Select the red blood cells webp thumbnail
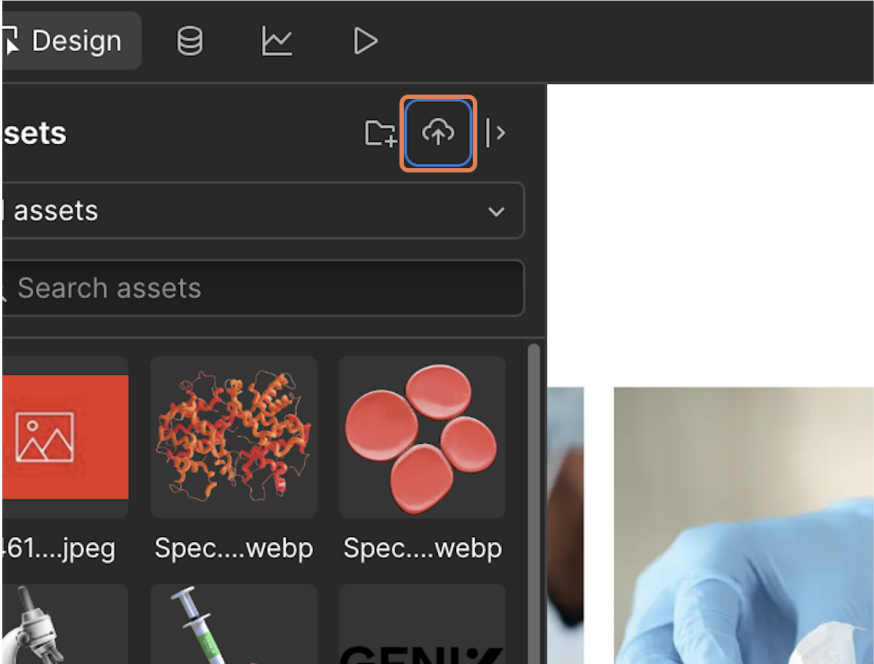 423,437
